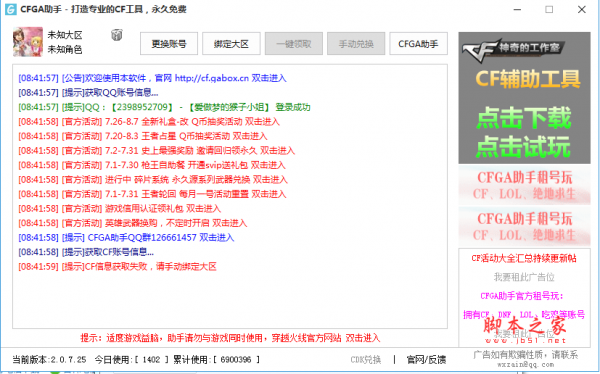Open the 7.26-8.7 全新礼盒 activity line

pyautogui.click(x=149, y=122)
